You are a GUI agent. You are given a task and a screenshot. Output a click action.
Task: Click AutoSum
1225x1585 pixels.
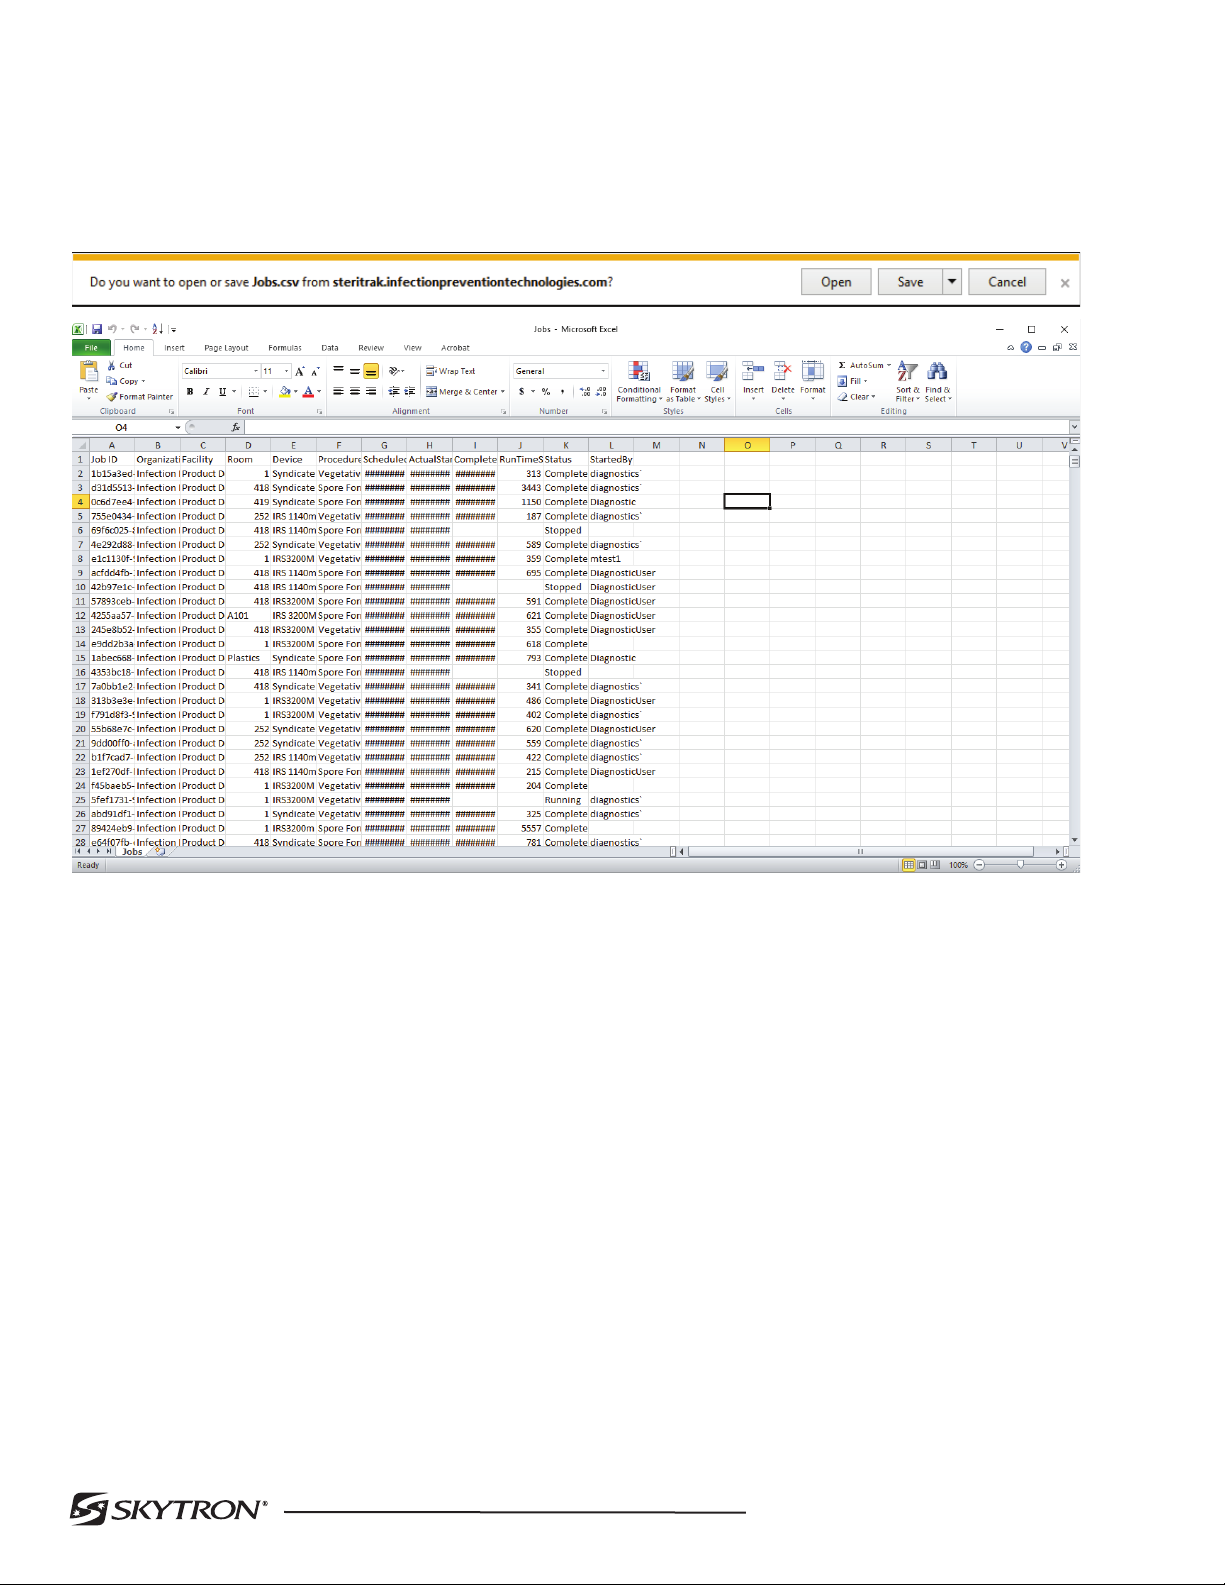(x=864, y=365)
